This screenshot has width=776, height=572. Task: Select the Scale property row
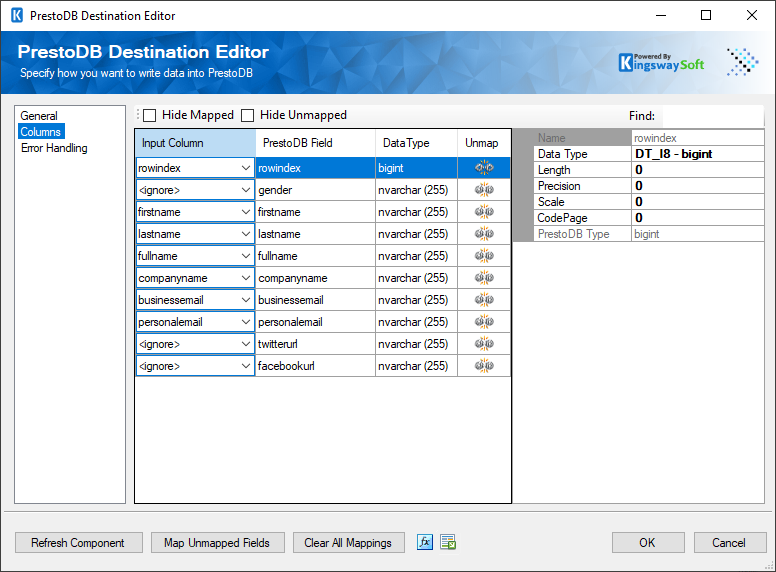(x=649, y=202)
